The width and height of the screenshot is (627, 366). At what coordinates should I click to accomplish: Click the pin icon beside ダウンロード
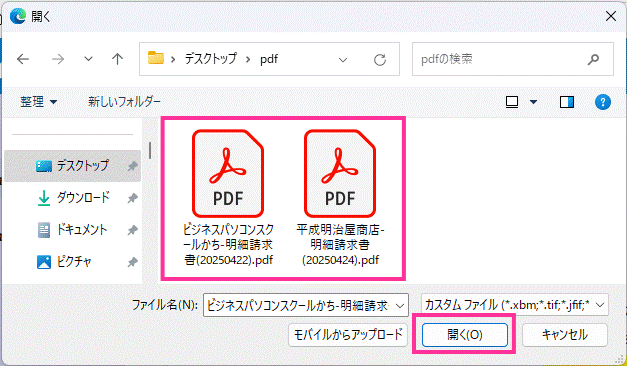pos(132,198)
